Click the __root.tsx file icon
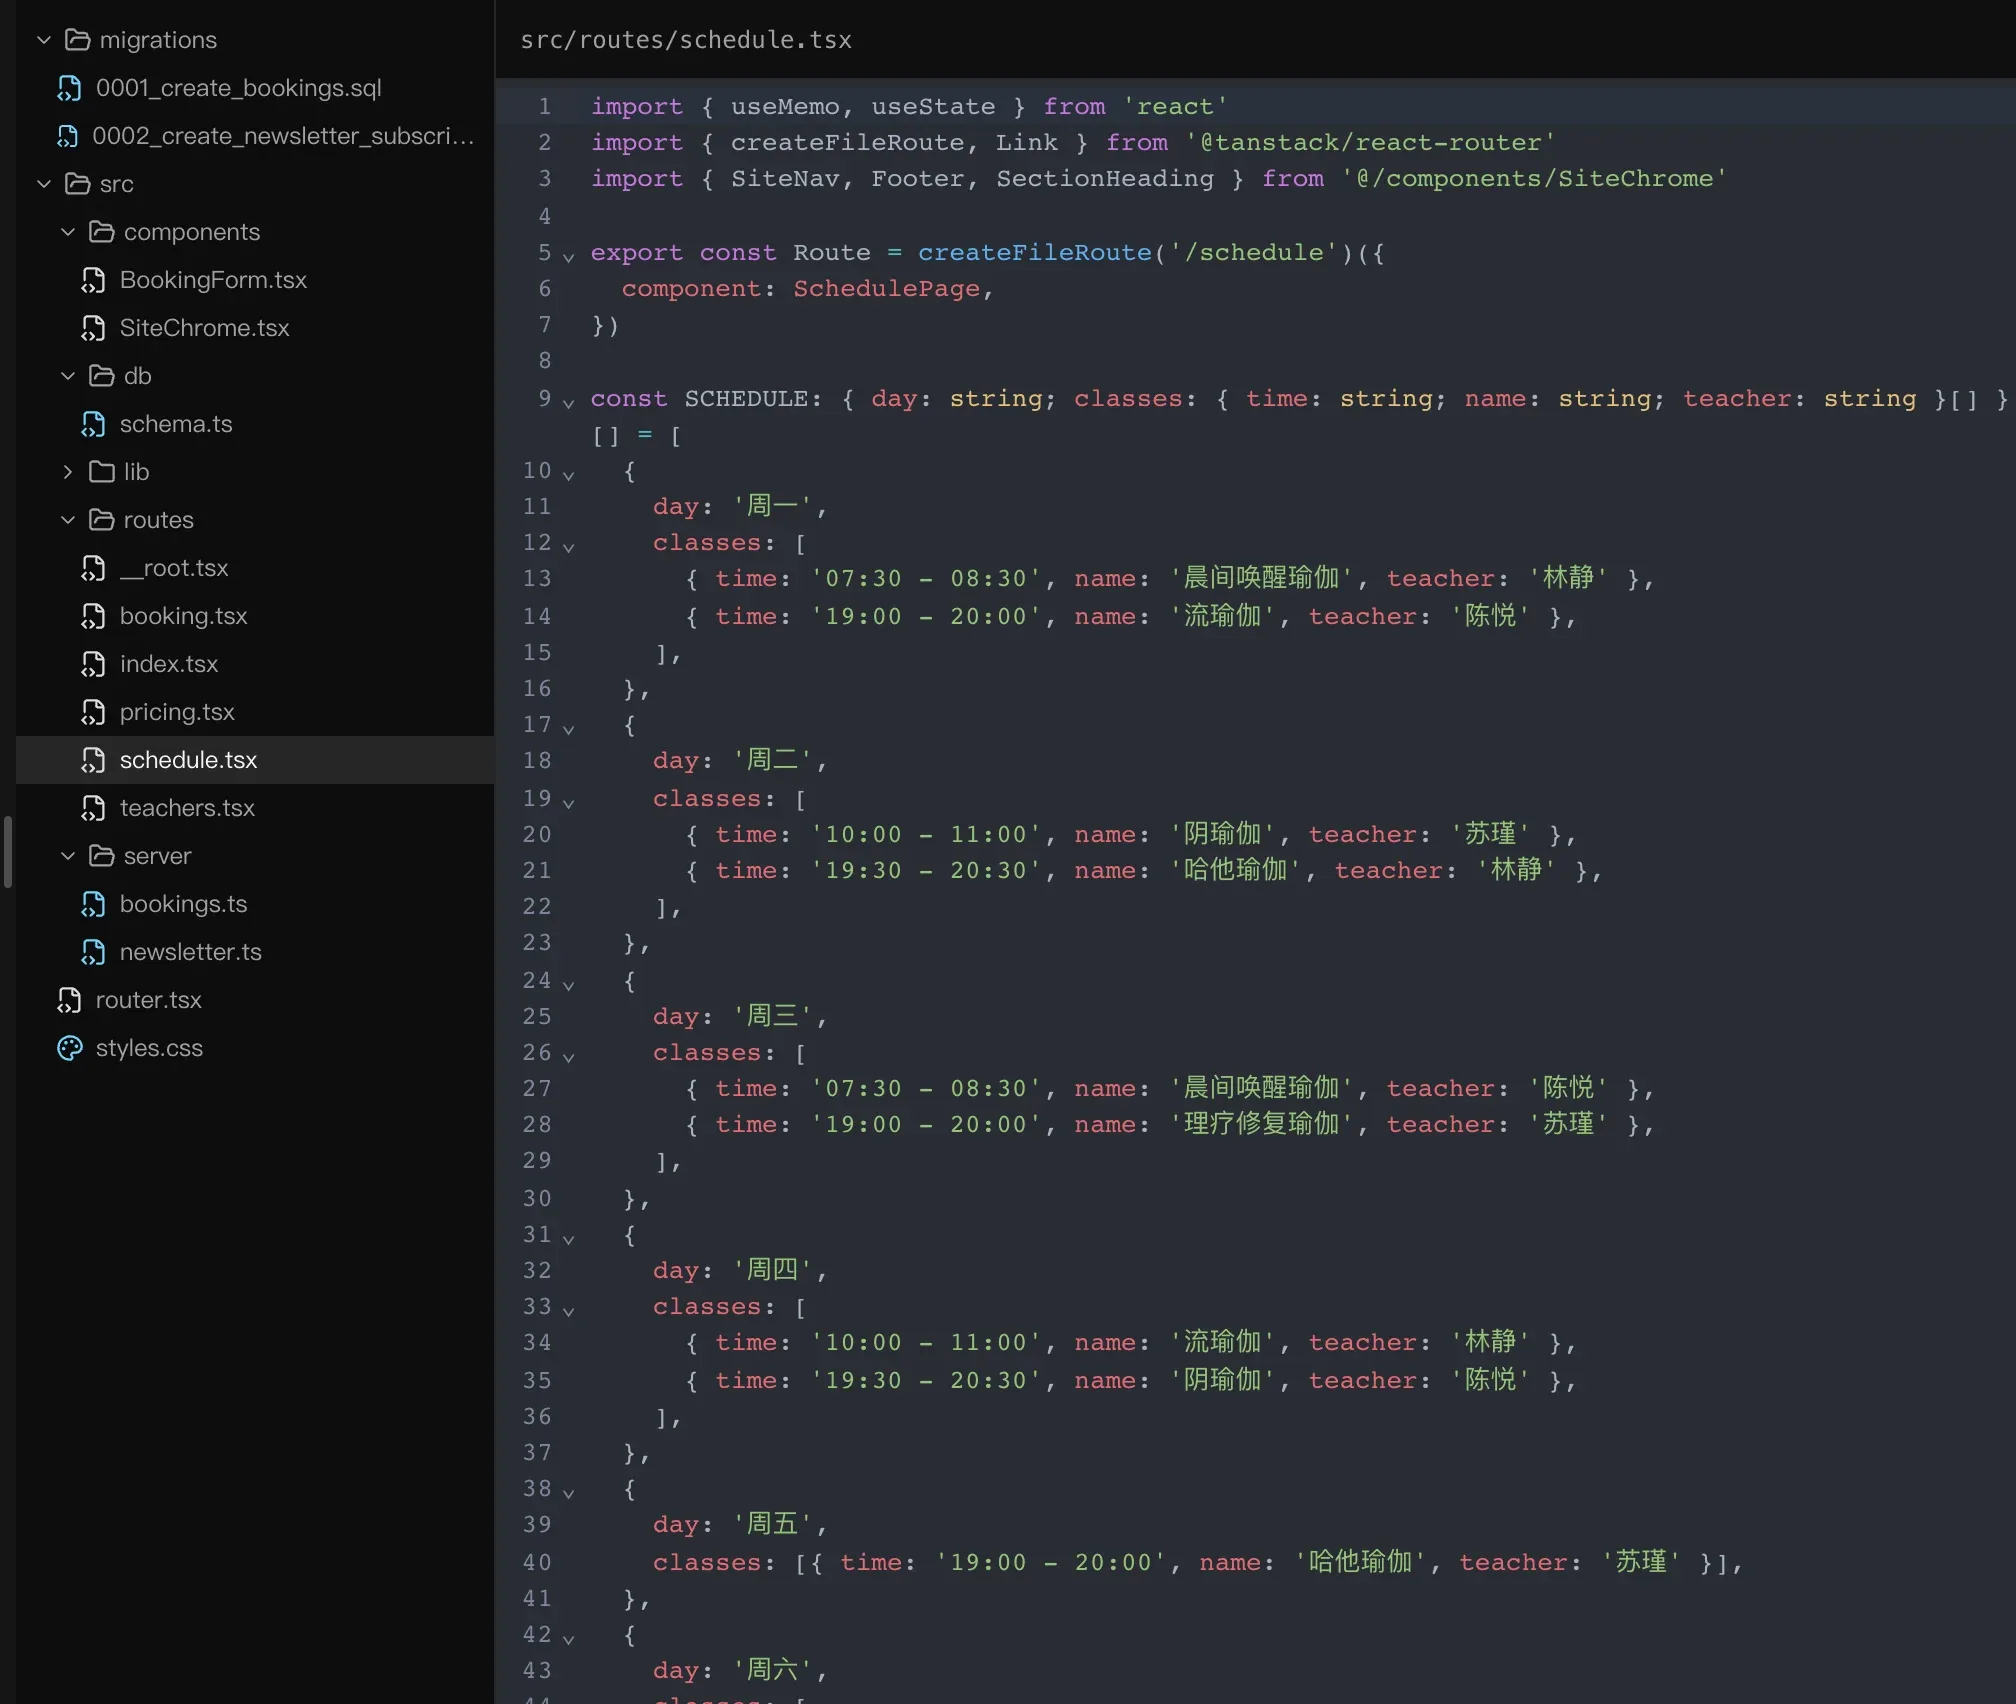This screenshot has width=2016, height=1704. coord(93,568)
